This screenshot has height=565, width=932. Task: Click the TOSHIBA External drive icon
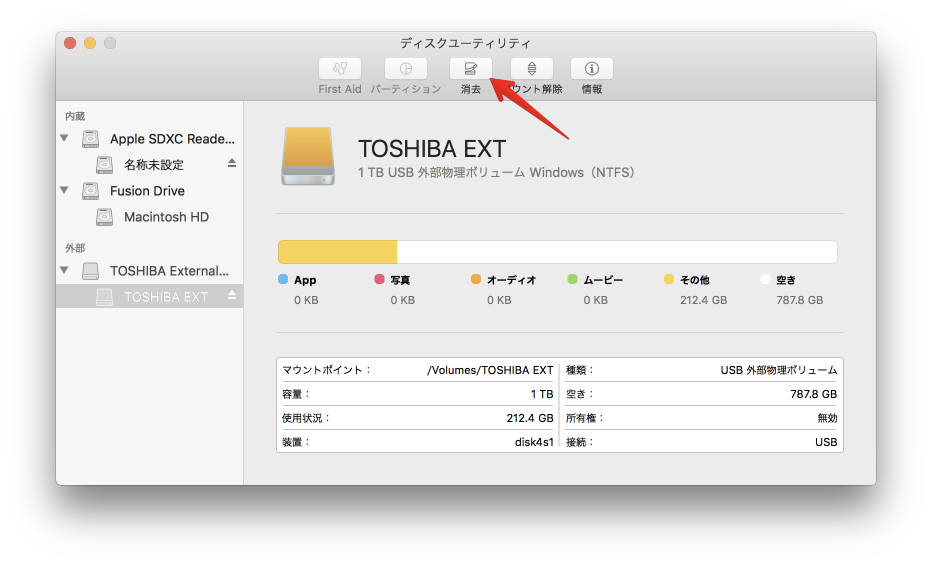coord(90,271)
